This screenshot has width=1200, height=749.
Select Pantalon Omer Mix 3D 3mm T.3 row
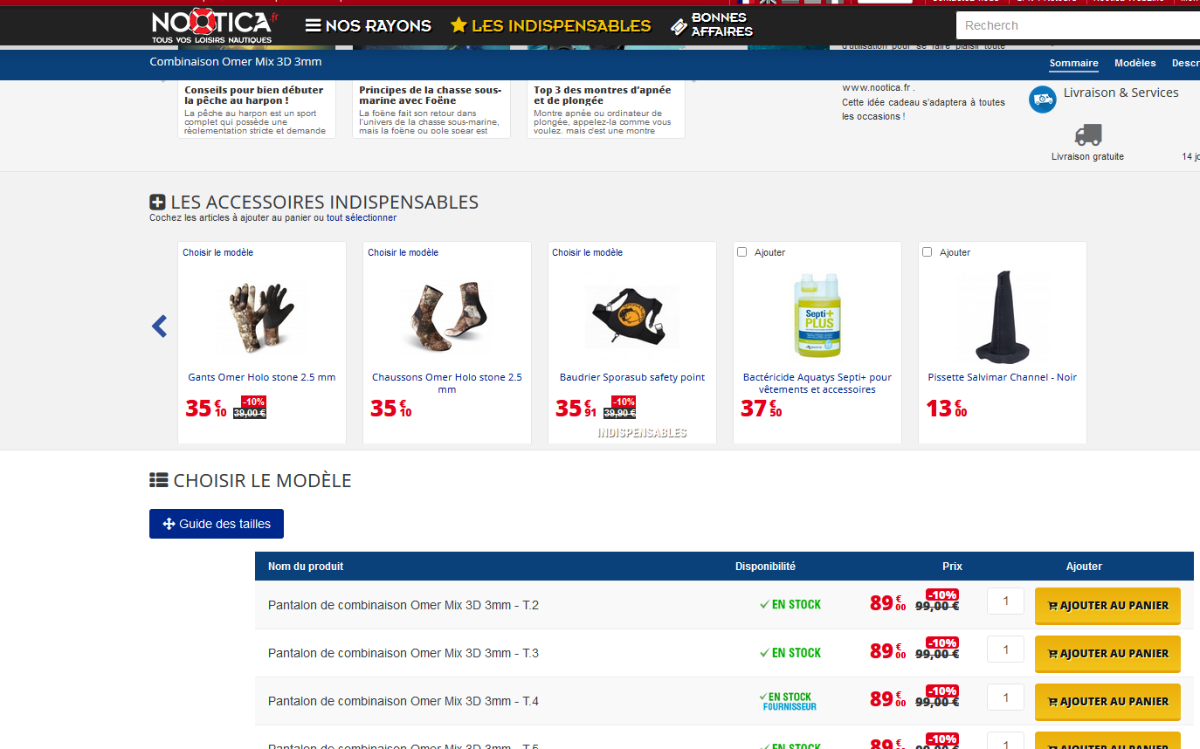click(x=724, y=653)
